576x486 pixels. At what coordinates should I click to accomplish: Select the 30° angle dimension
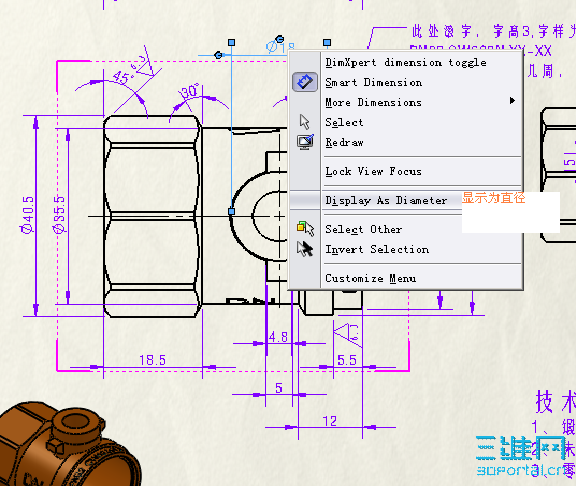point(190,91)
